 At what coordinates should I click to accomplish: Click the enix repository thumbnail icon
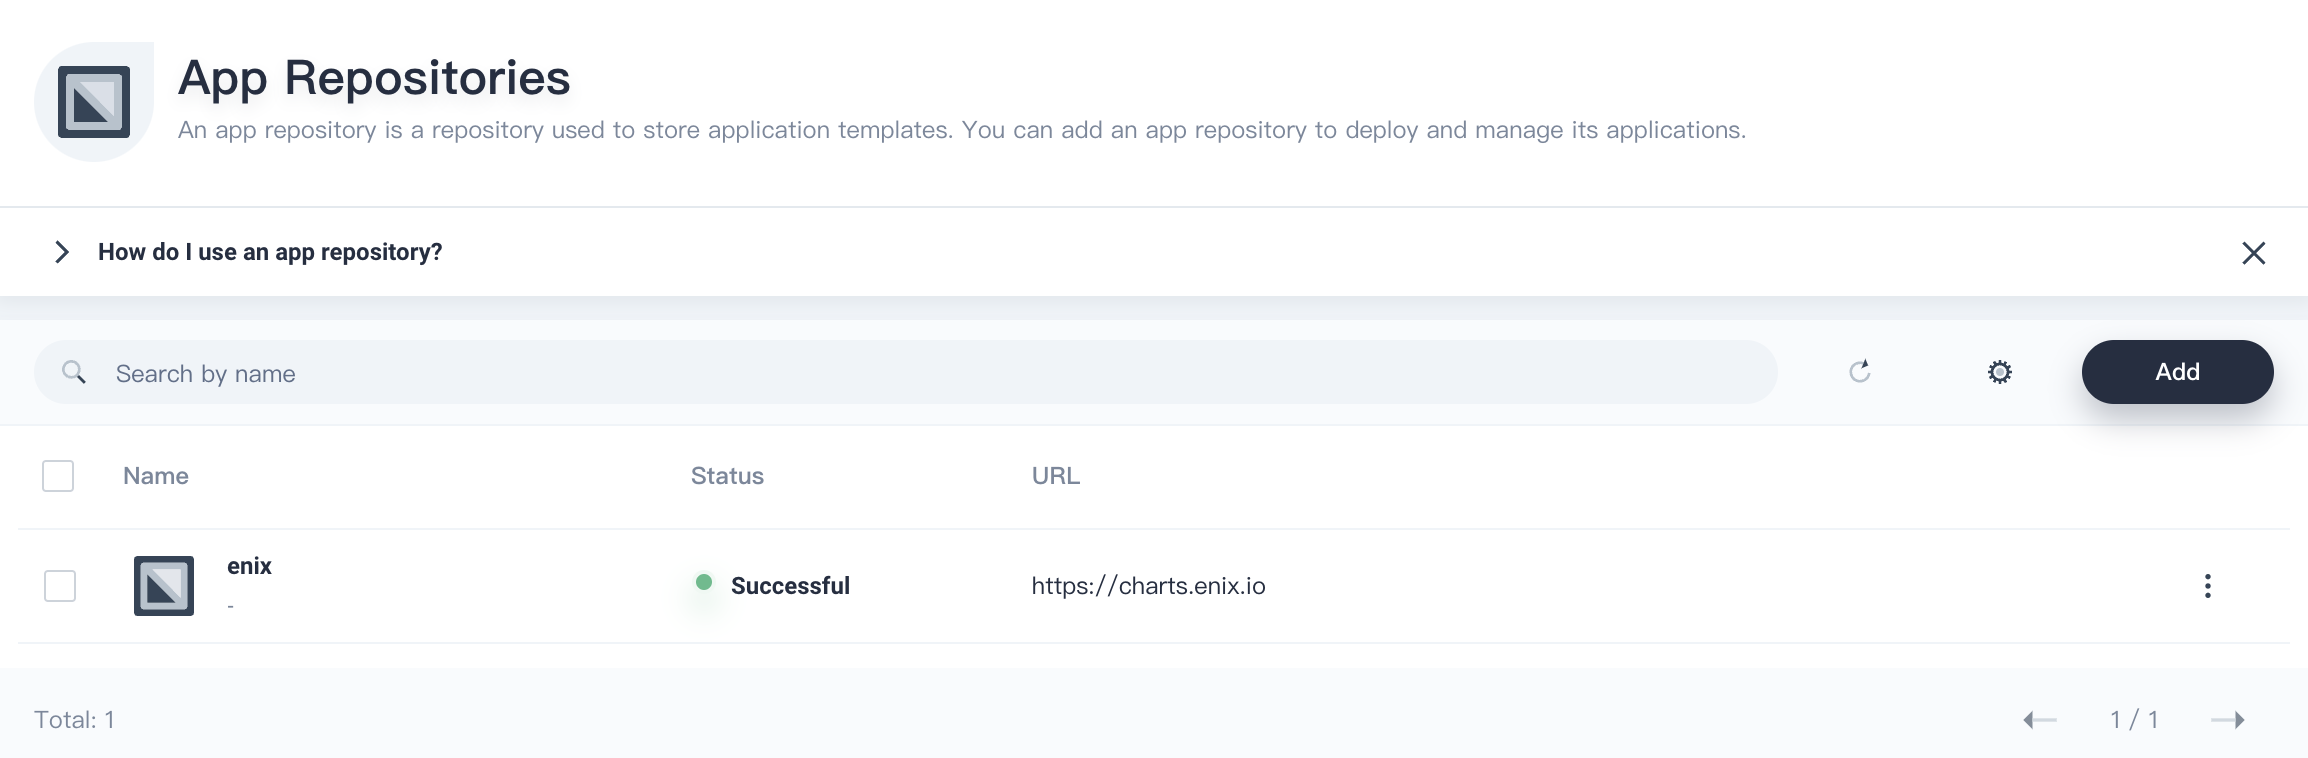coord(164,586)
